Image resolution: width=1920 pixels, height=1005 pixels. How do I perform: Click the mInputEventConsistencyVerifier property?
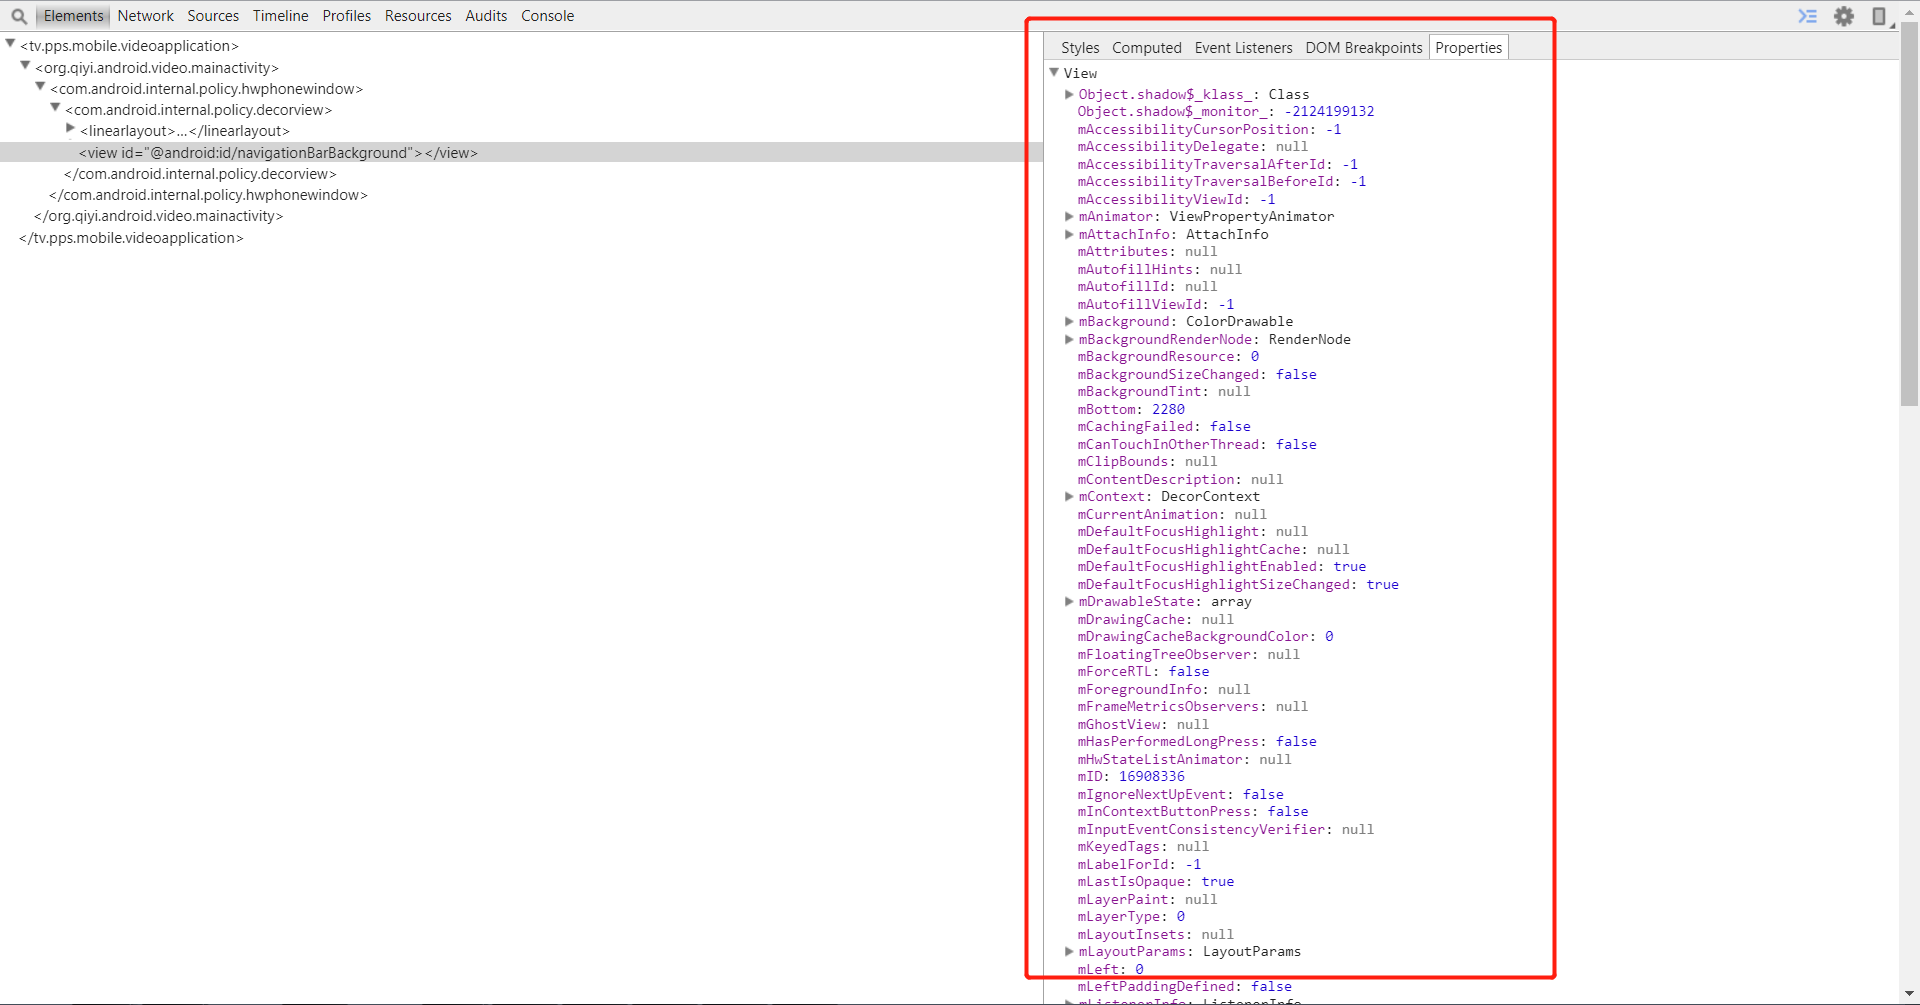(1201, 829)
